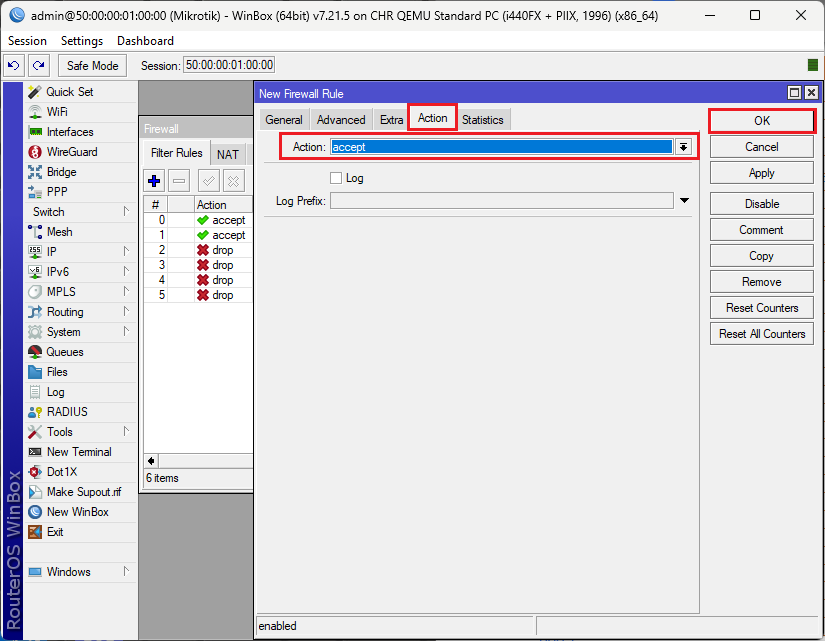The height and width of the screenshot is (641, 825).
Task: Launch New Terminal
Action: tap(80, 452)
